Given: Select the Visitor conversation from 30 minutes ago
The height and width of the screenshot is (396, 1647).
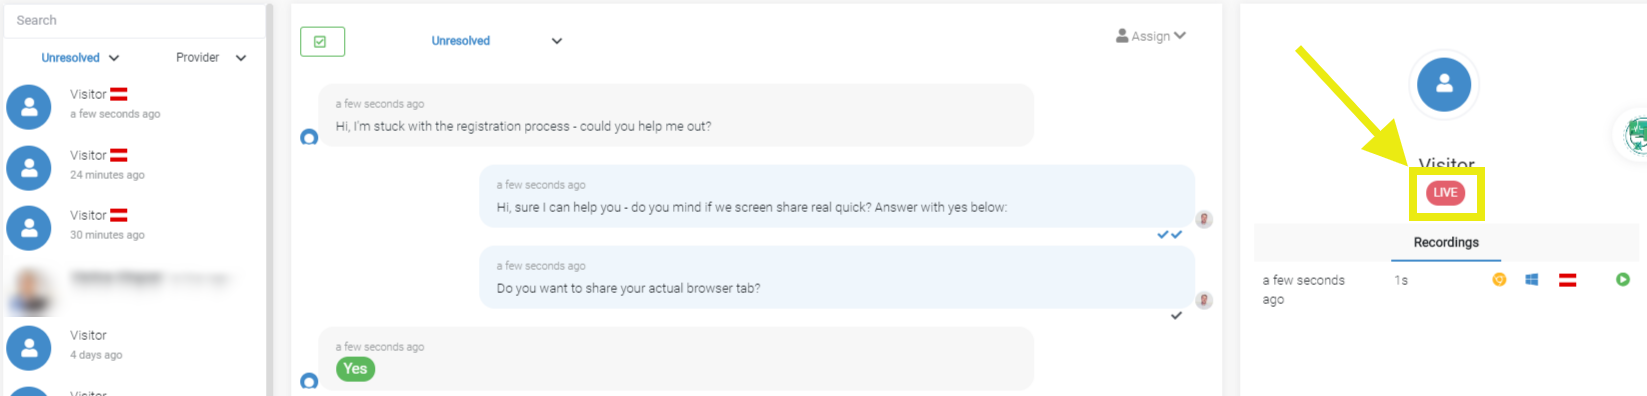Looking at the screenshot, I should 135,225.
